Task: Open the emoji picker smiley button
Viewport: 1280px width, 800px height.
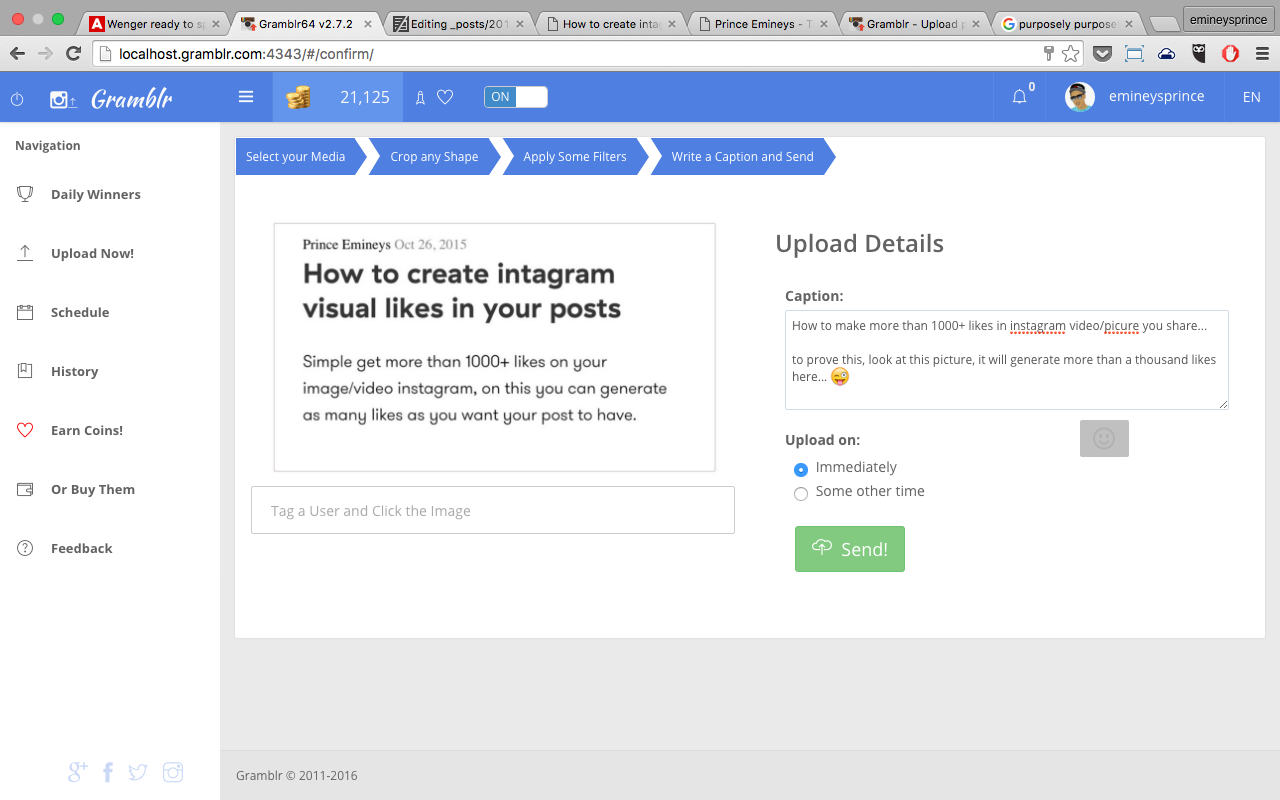Action: click(x=1104, y=438)
